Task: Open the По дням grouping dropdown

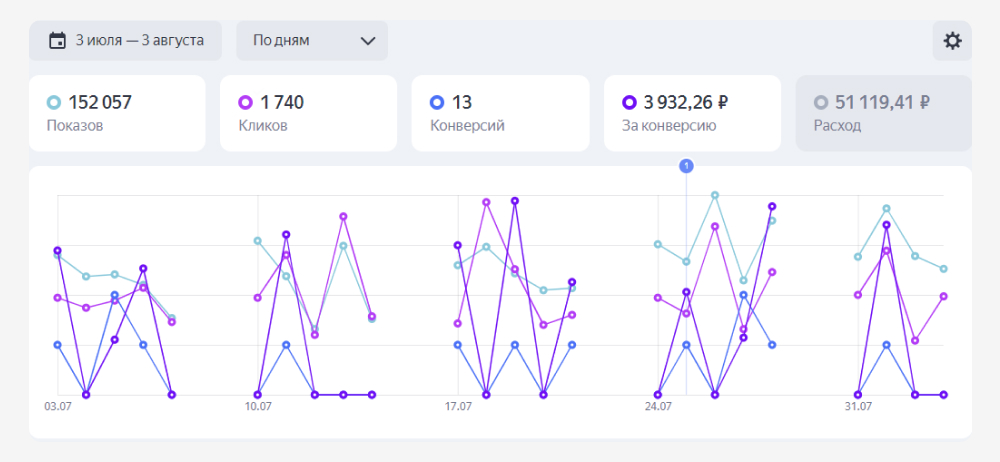Action: 312,41
